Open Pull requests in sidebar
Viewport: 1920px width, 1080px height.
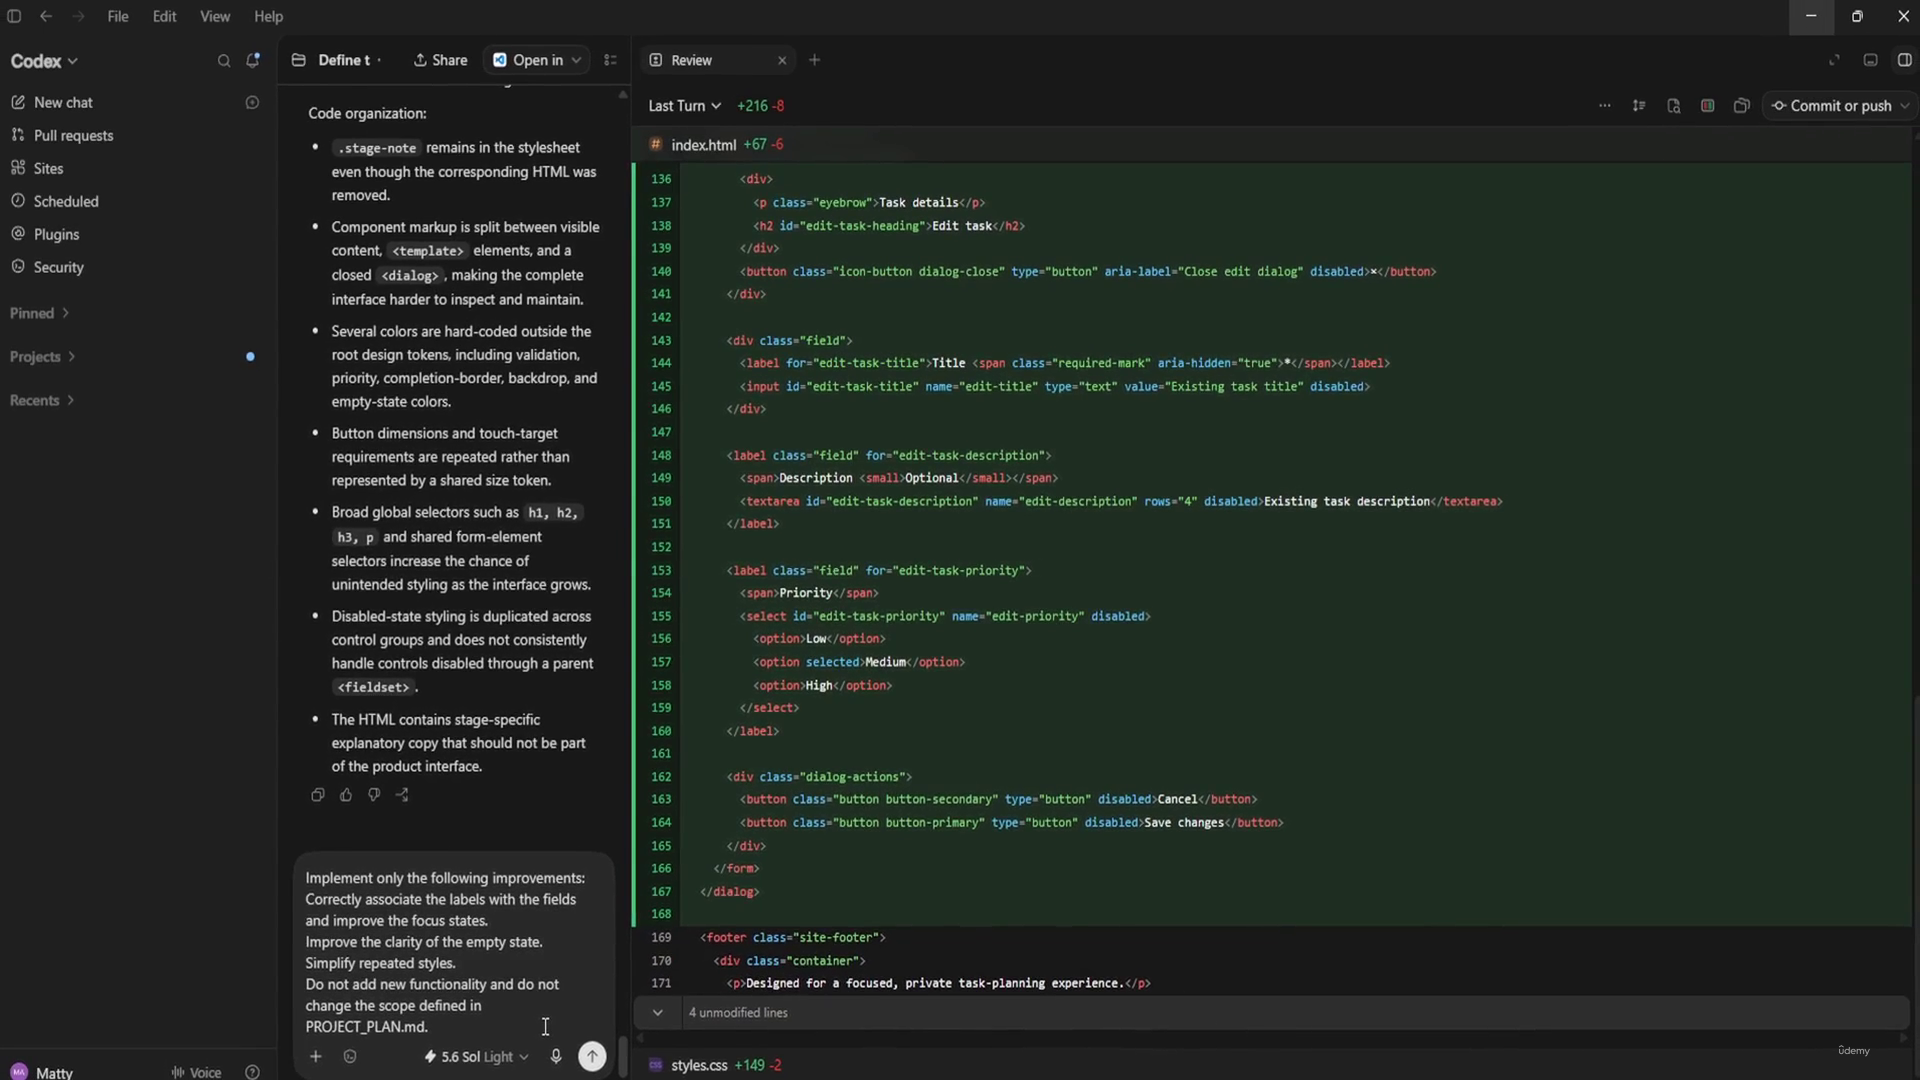tap(73, 136)
